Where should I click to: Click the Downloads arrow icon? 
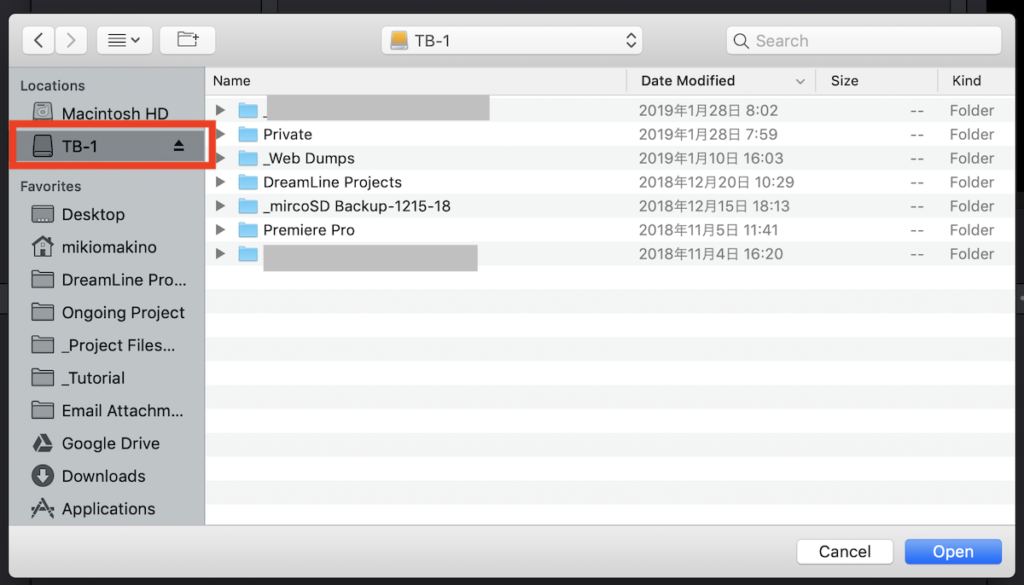(42, 475)
